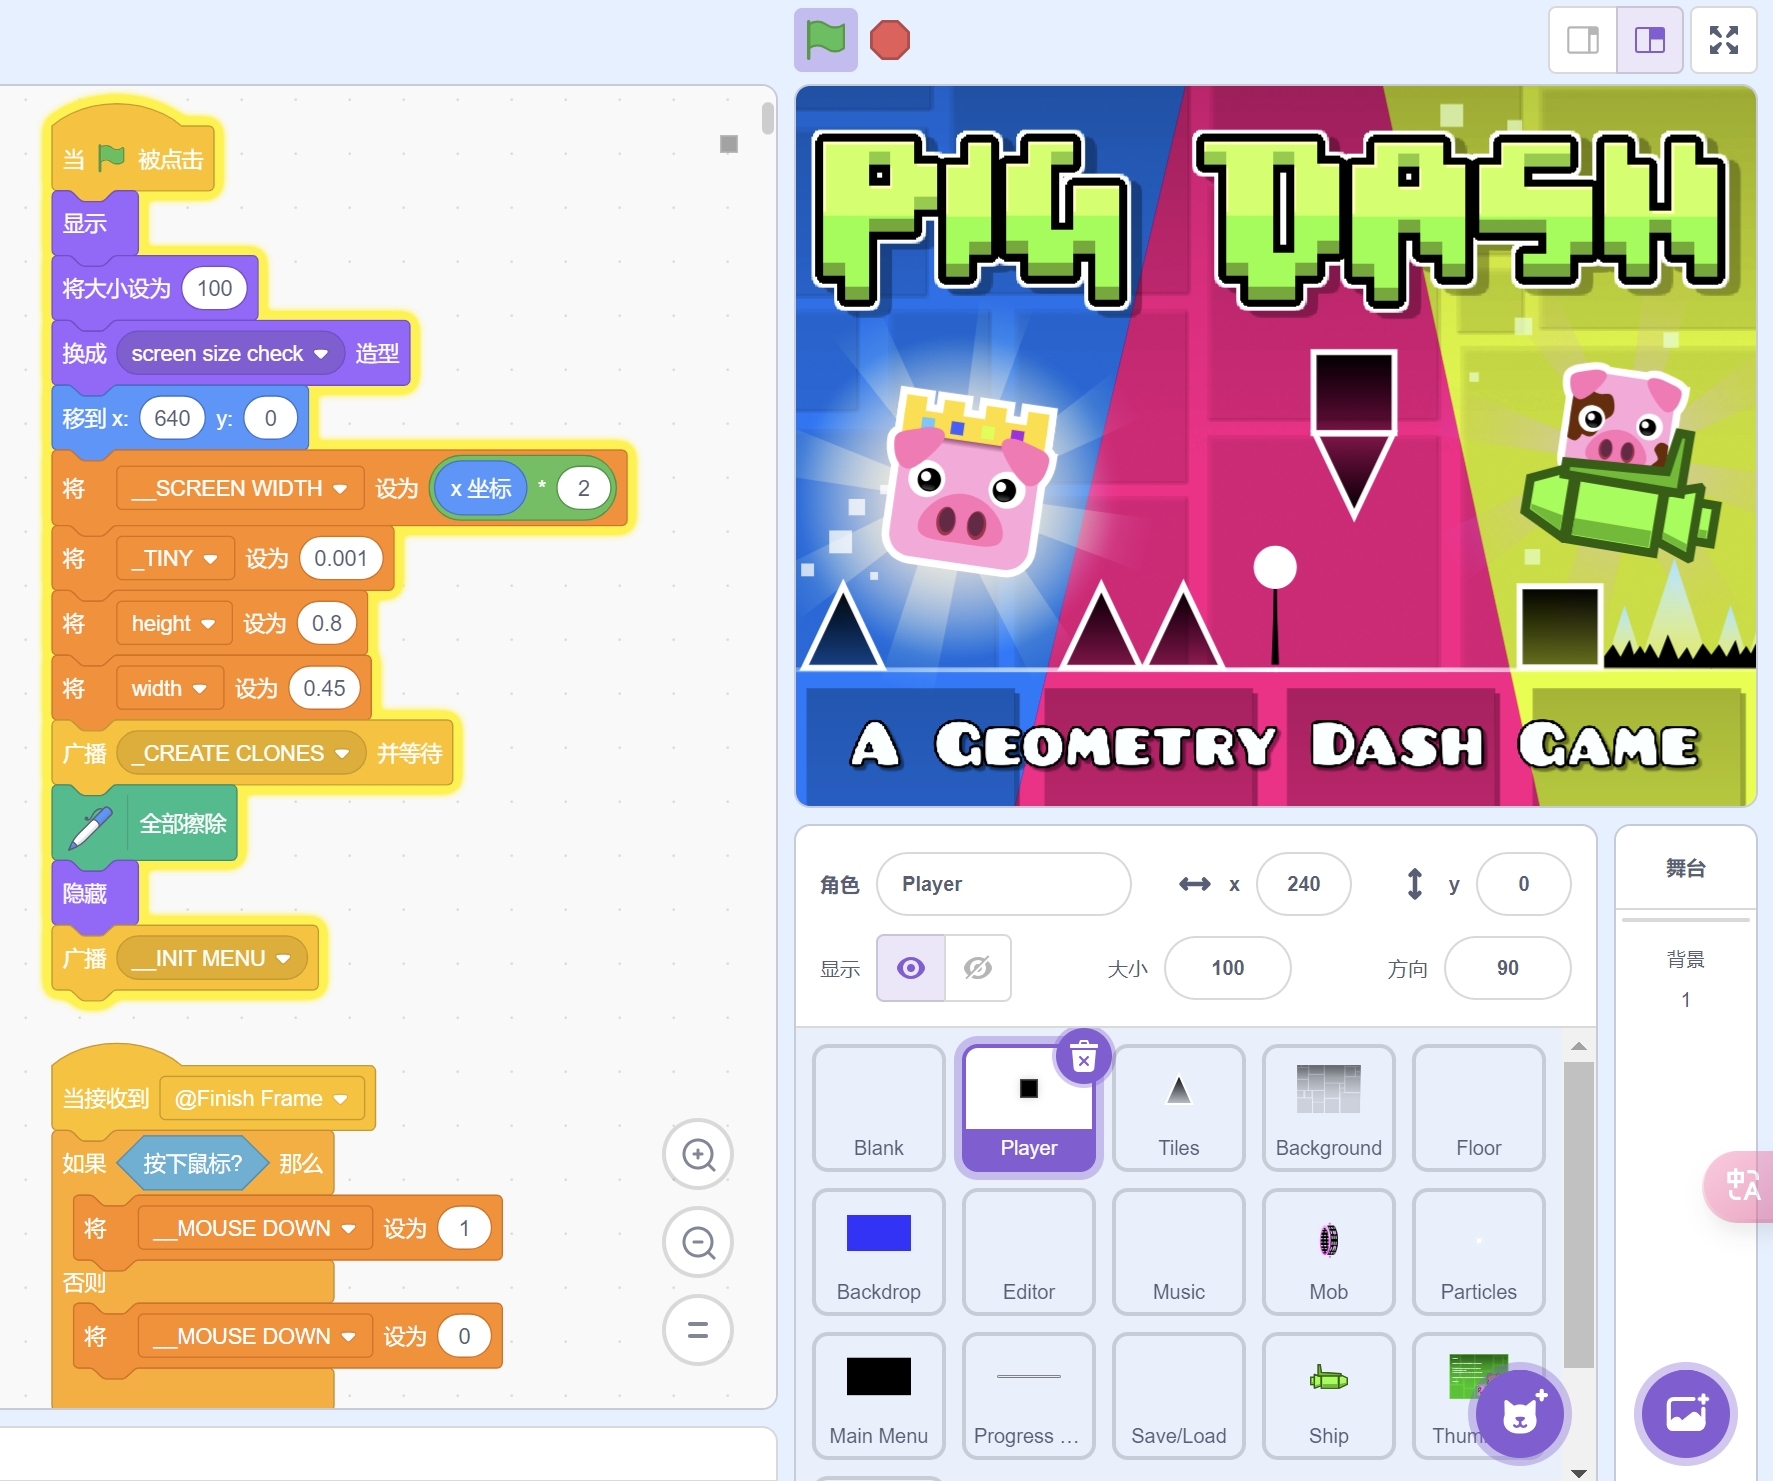Screen dimensions: 1773x1481
Task: Select the Main Menu sprite
Action: (878, 1396)
